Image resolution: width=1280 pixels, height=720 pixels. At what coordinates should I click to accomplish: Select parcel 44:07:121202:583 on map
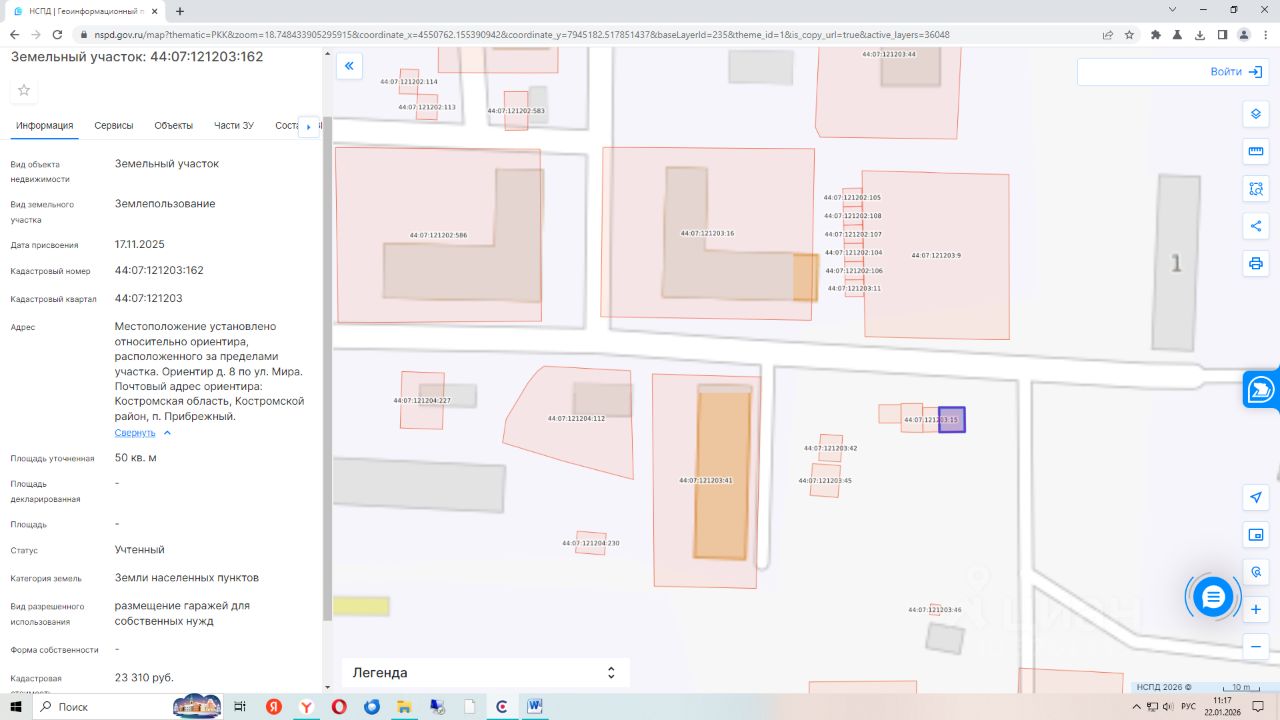click(516, 111)
